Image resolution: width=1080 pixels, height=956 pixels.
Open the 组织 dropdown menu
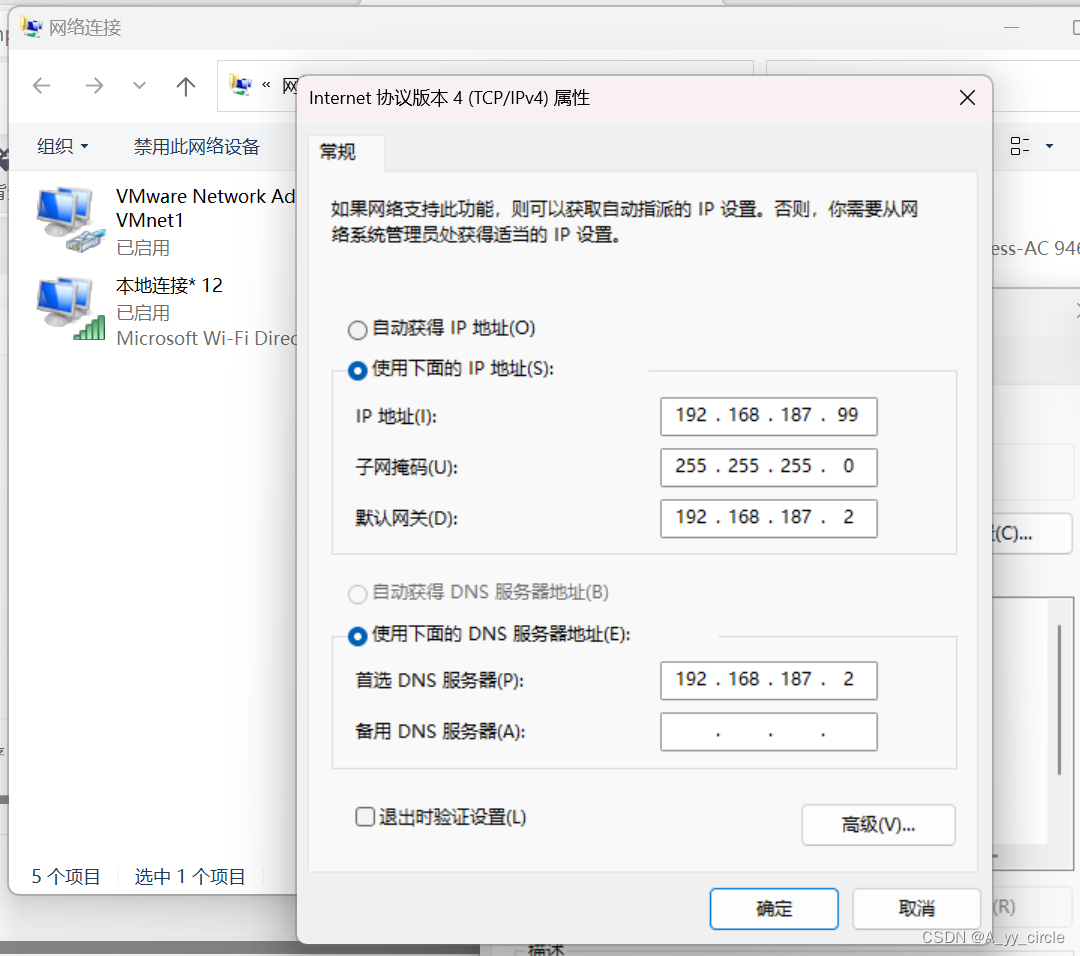point(62,146)
